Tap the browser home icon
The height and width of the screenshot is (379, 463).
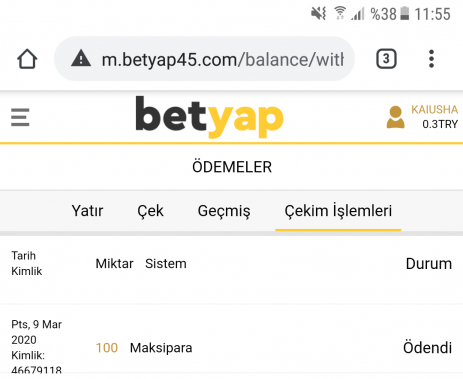tap(27, 59)
